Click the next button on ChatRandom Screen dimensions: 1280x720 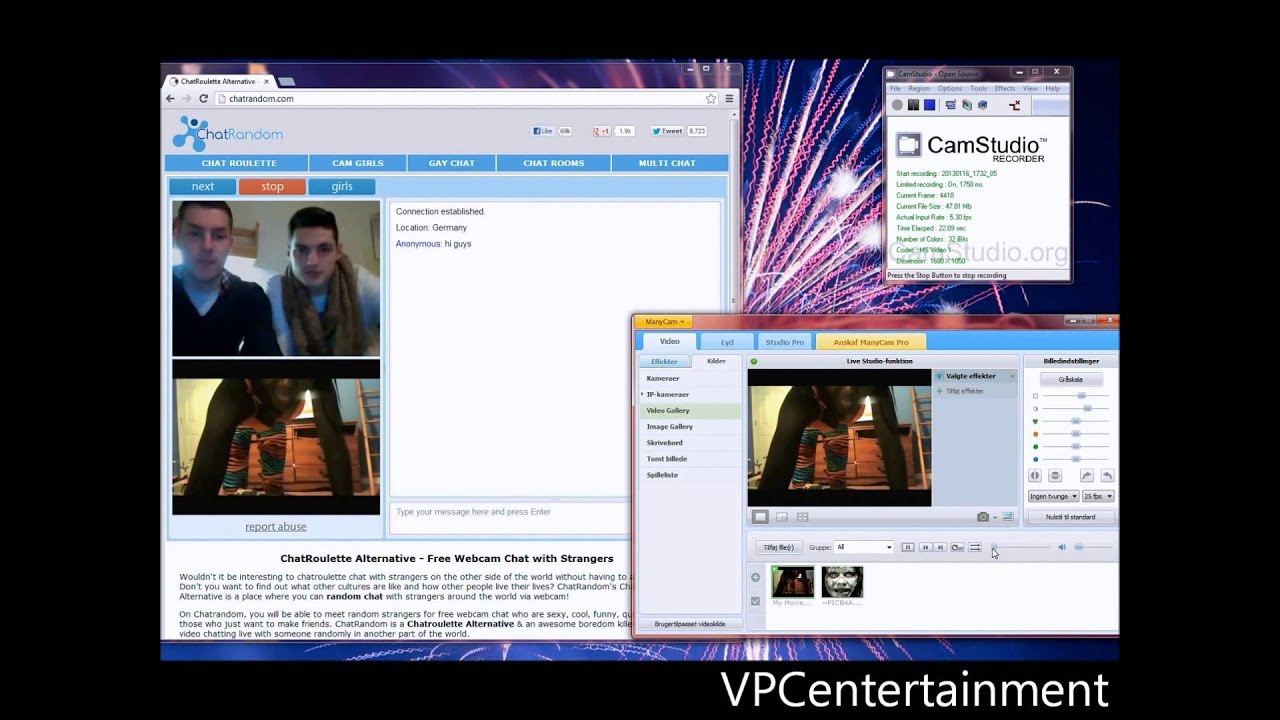click(203, 186)
